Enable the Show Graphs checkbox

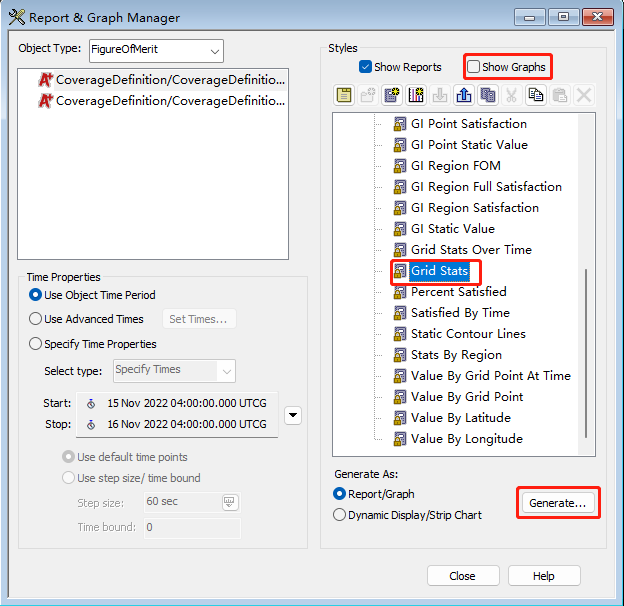tap(473, 67)
